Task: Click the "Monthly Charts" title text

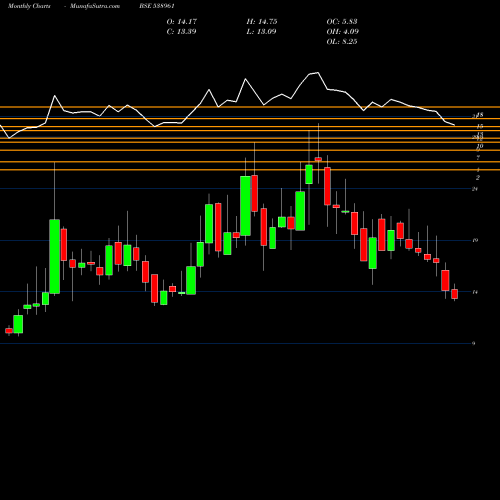Action: click(29, 6)
